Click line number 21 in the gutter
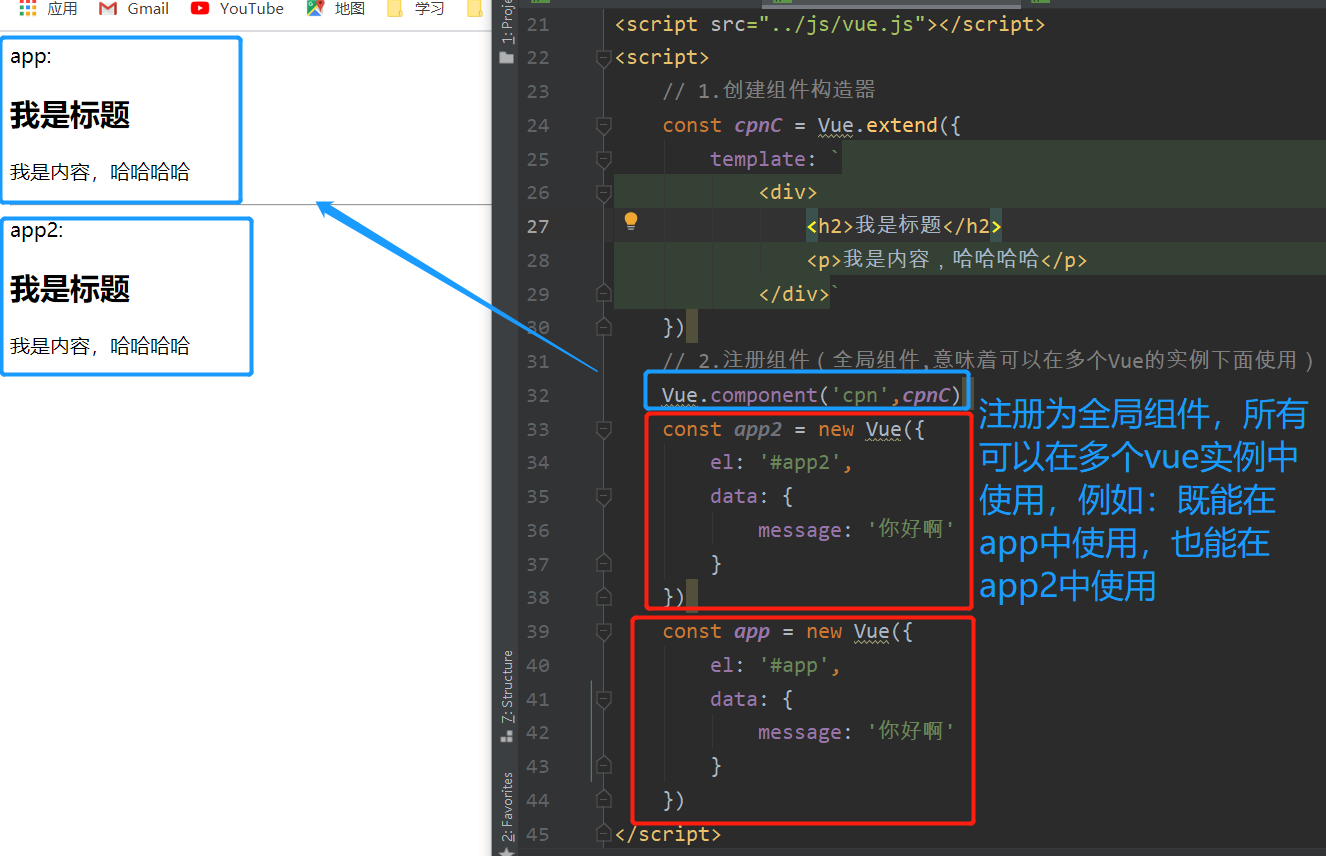1326x856 pixels. coord(538,24)
